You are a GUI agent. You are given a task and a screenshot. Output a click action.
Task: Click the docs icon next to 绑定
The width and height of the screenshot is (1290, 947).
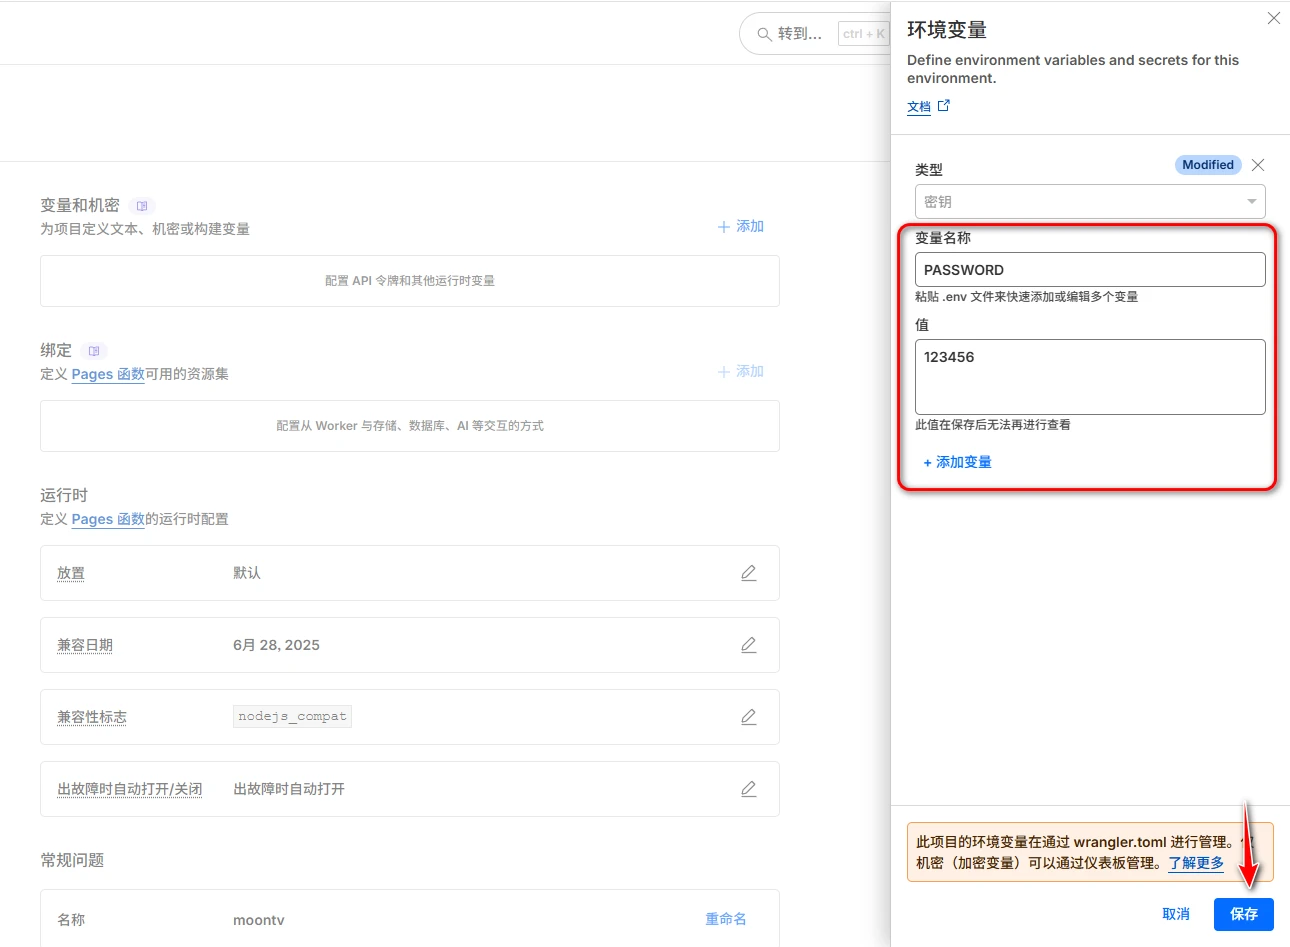tap(94, 351)
